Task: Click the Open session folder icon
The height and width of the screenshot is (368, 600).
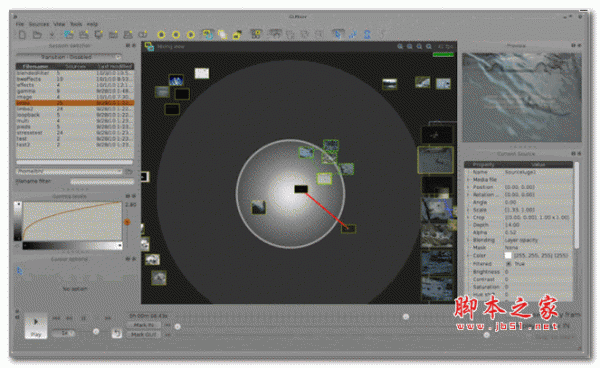Action: (x=37, y=35)
